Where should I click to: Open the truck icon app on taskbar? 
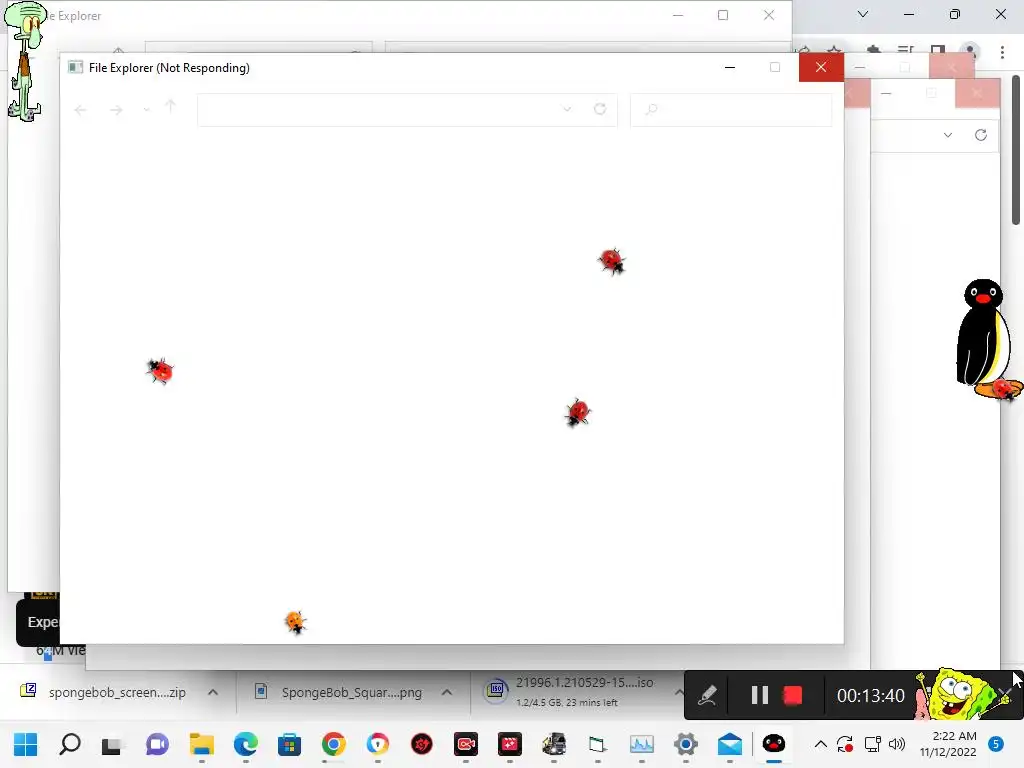(x=554, y=744)
